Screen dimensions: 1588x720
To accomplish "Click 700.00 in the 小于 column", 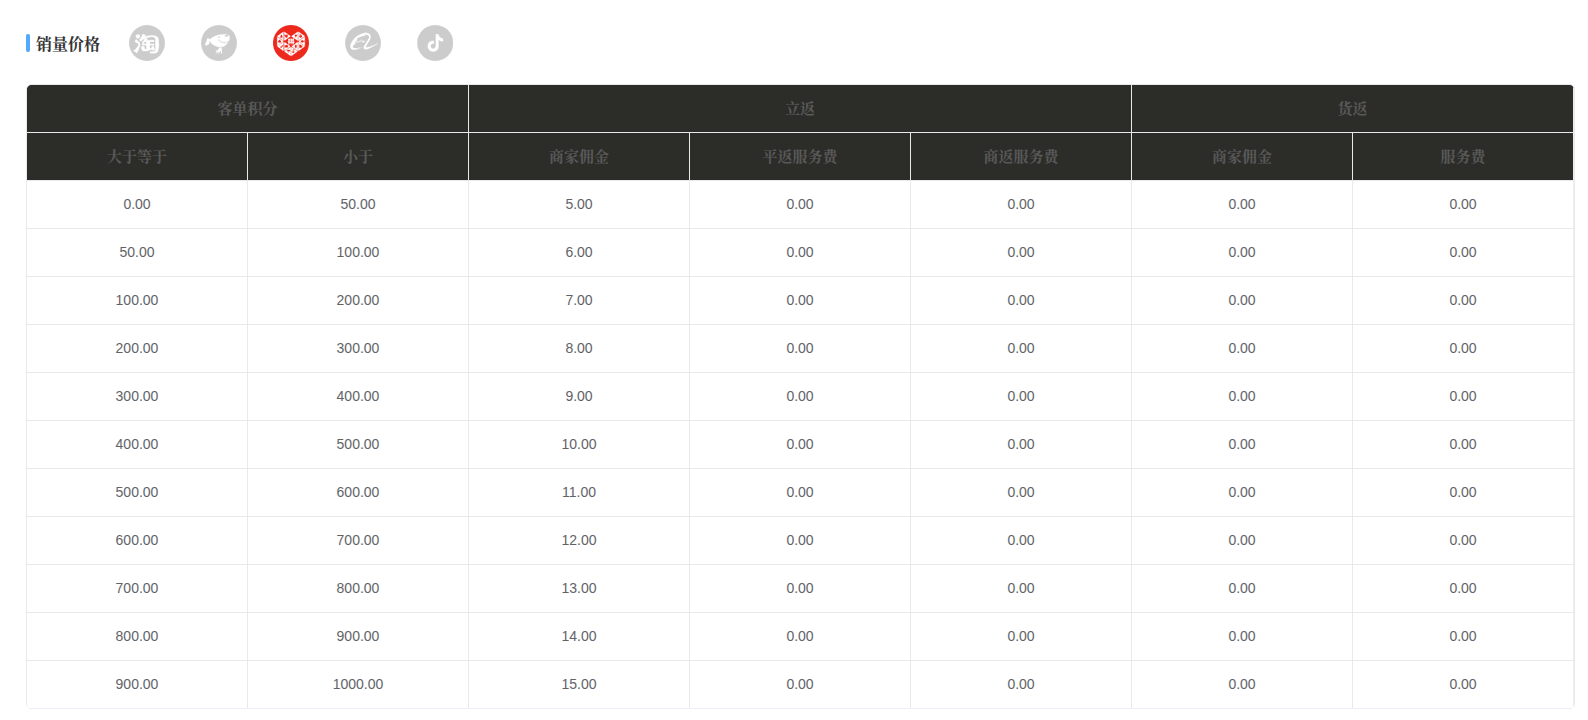I will (358, 540).
